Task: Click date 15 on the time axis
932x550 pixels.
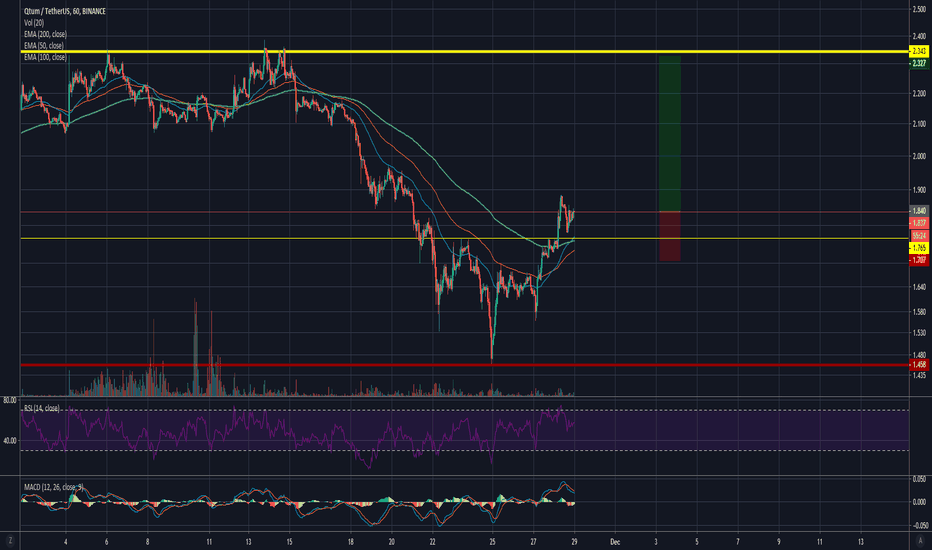Action: 289,542
